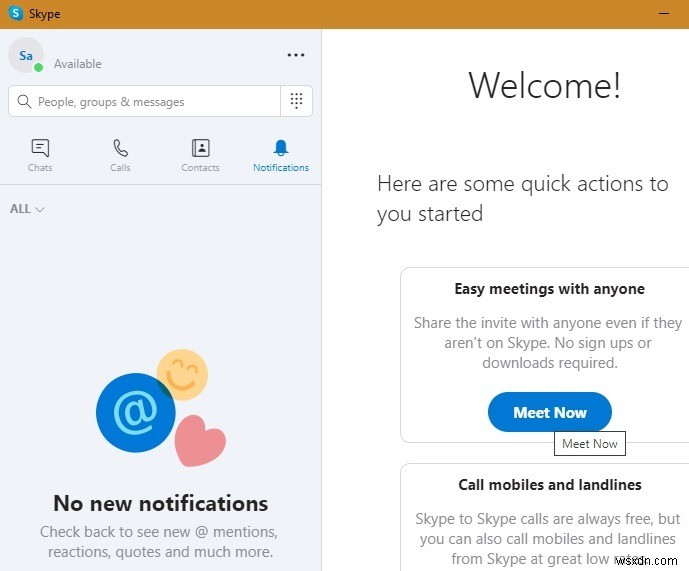This screenshot has height=571, width=689.
Task: Open the More options ellipsis menu
Action: 296,55
